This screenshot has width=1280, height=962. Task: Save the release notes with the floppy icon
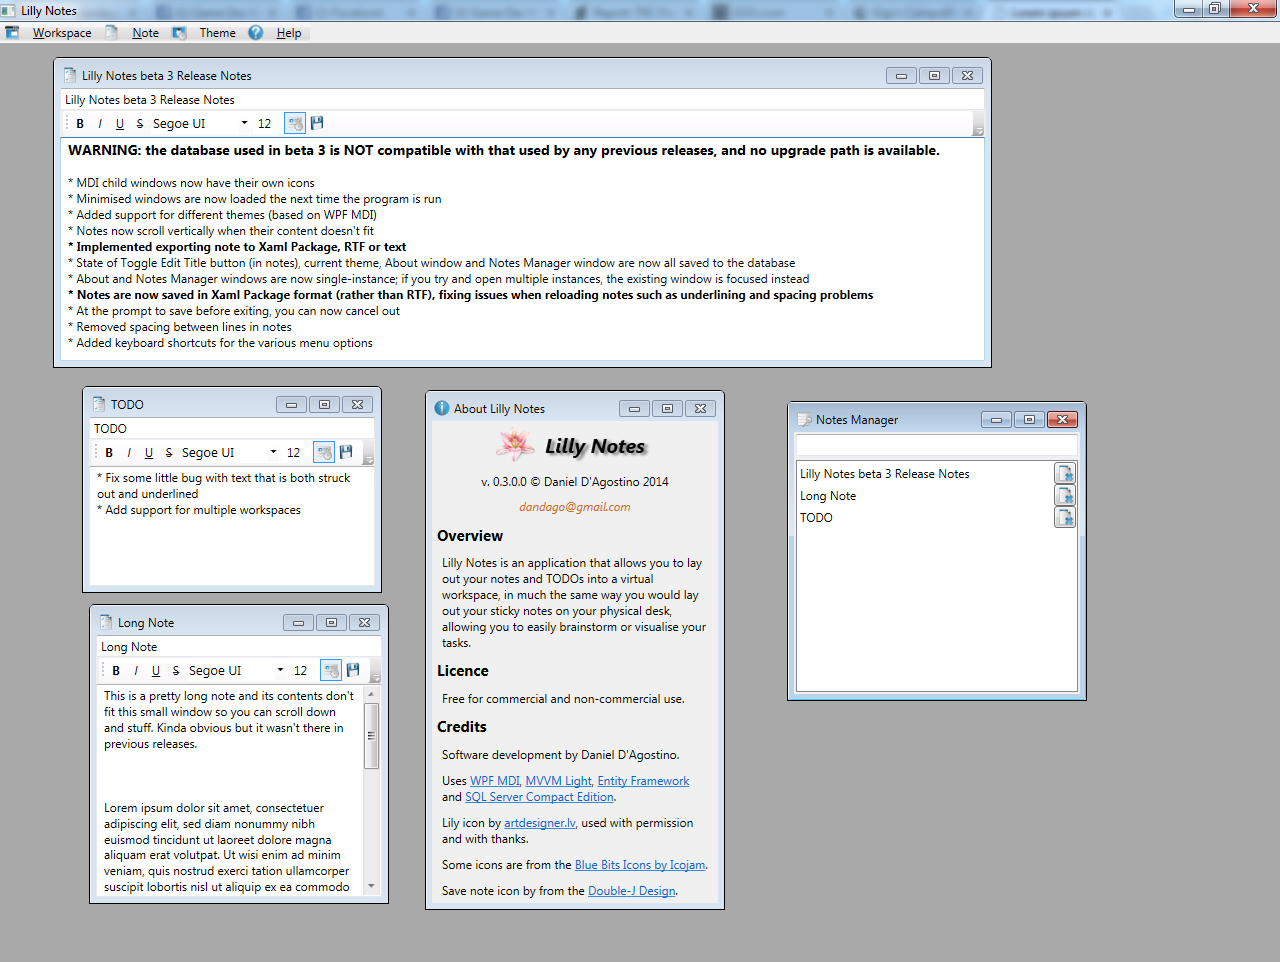(x=317, y=123)
